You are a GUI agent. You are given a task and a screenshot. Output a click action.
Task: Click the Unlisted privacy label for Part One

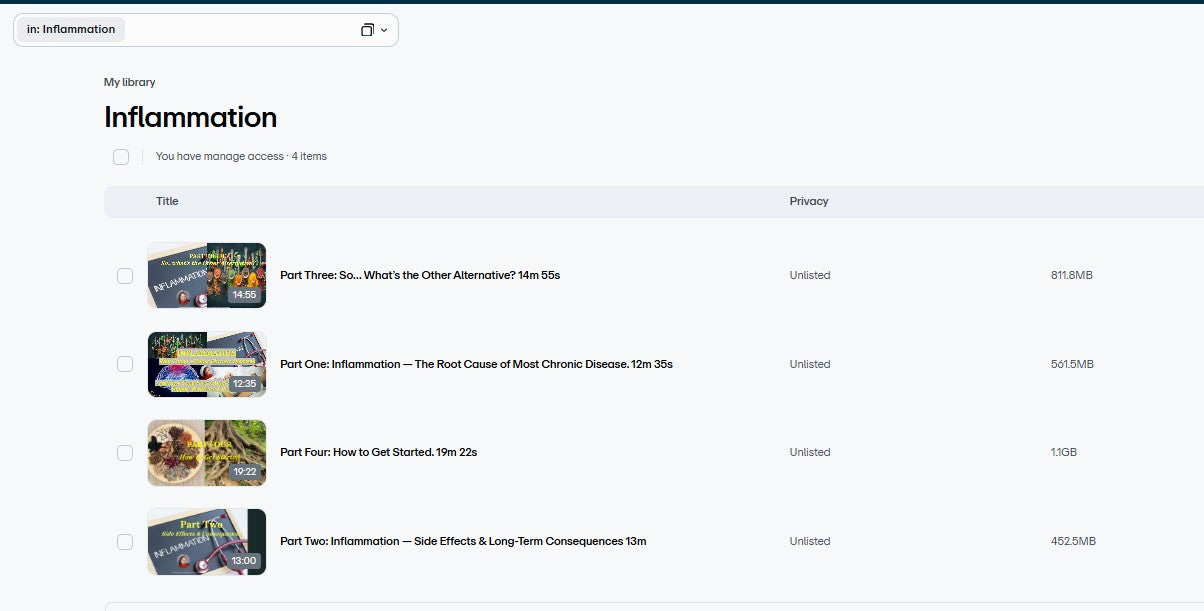[809, 364]
